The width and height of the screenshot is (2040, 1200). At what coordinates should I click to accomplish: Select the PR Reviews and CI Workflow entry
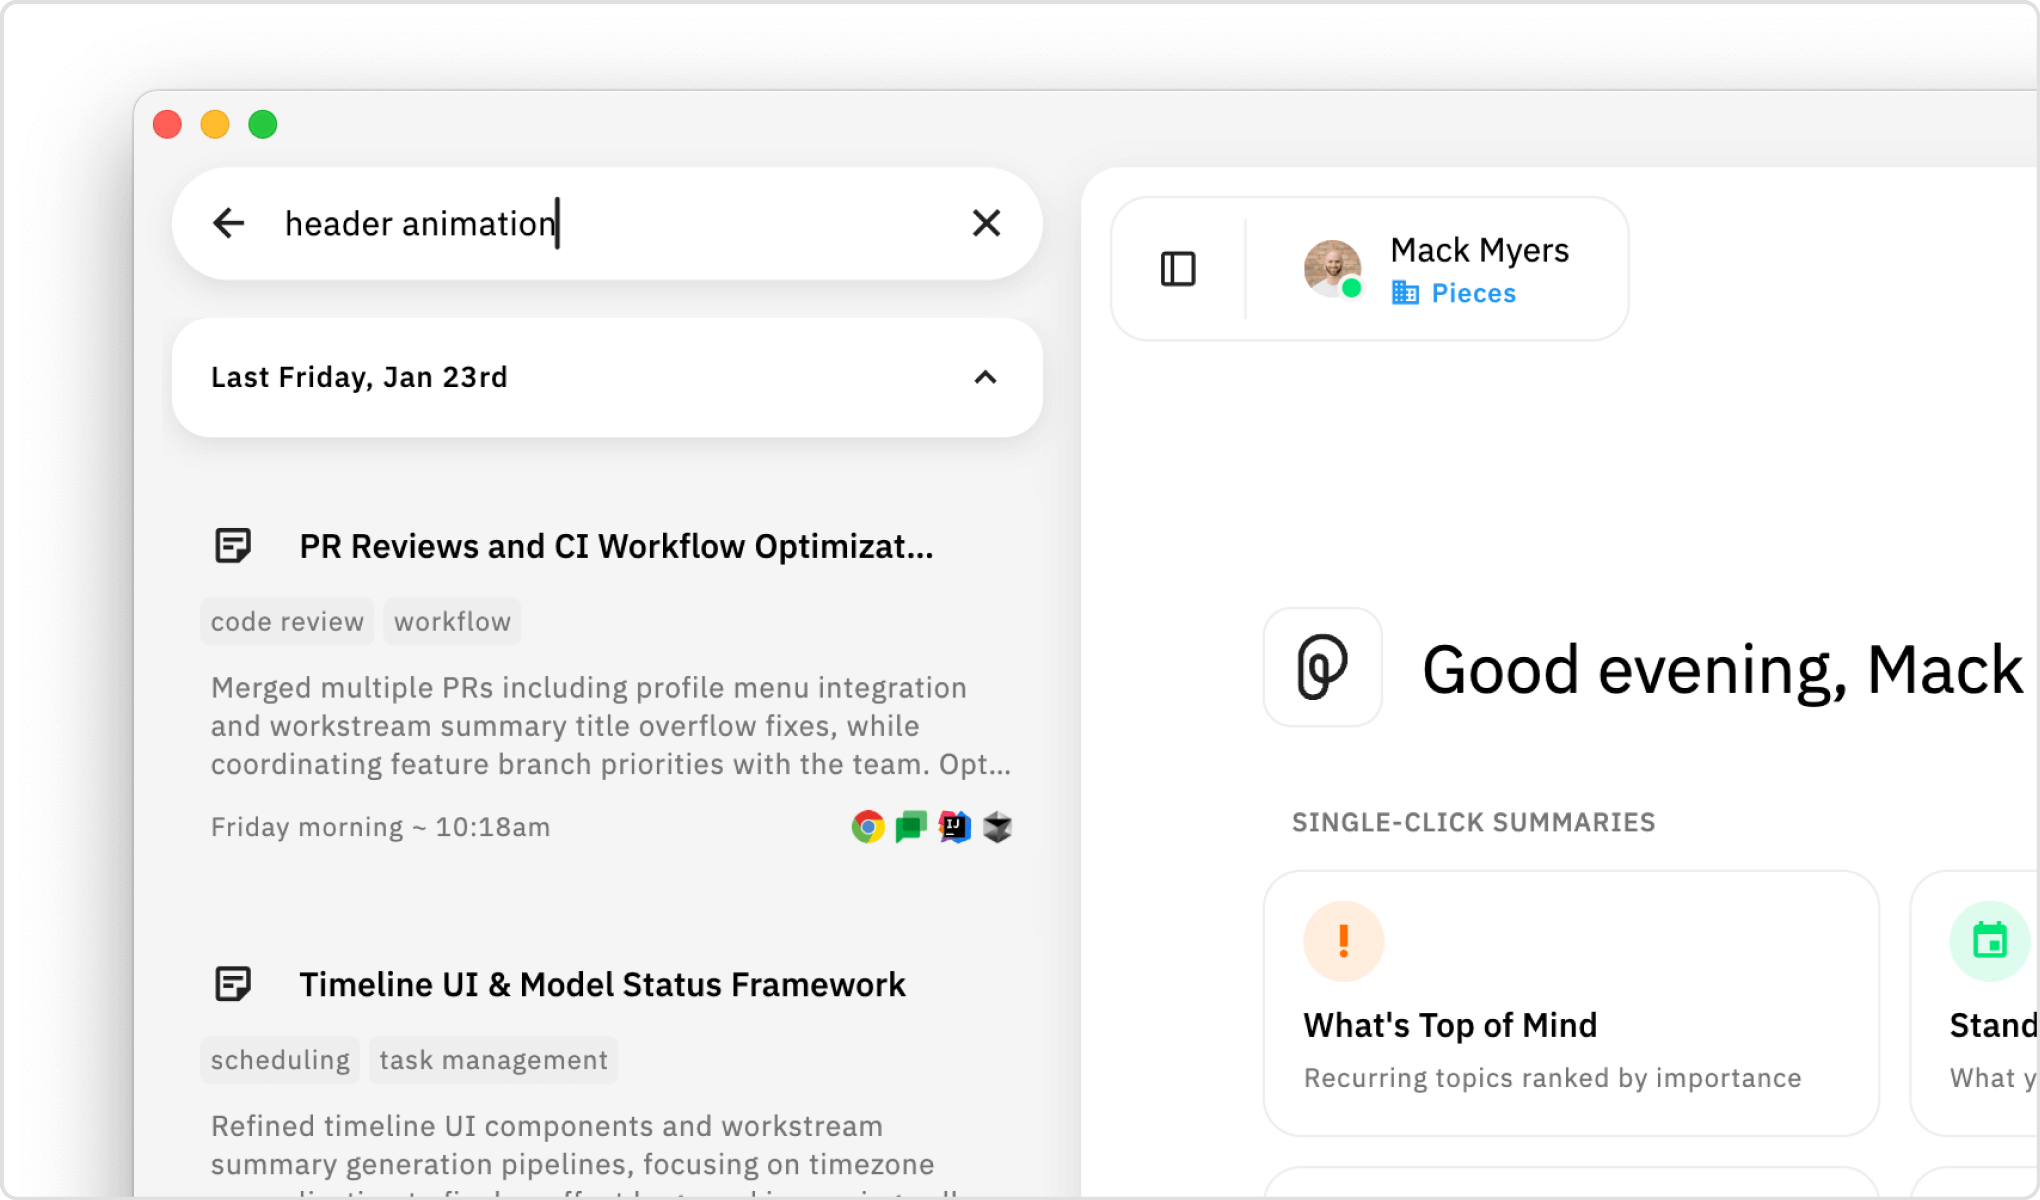coord(616,546)
